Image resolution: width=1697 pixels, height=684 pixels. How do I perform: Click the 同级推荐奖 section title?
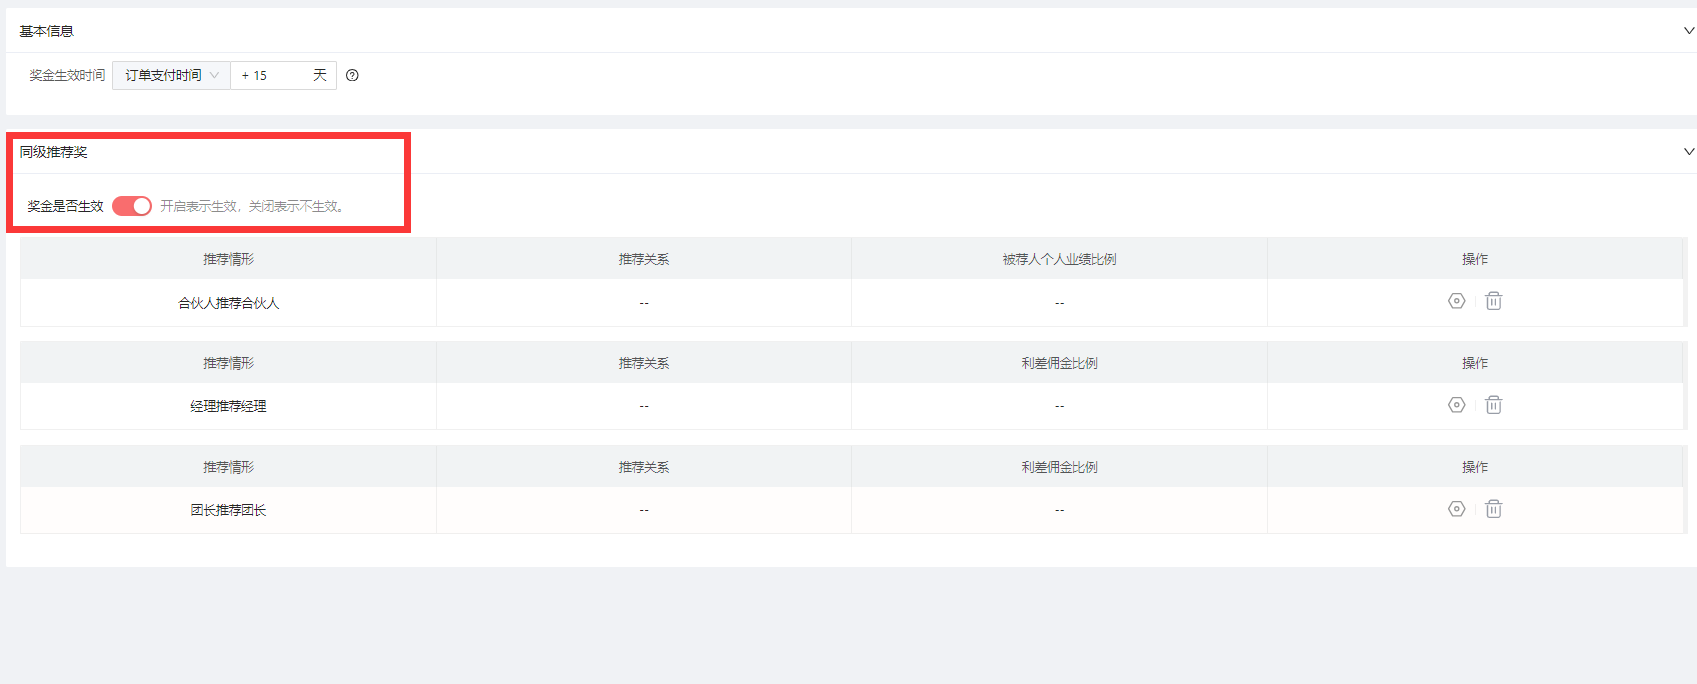(54, 152)
